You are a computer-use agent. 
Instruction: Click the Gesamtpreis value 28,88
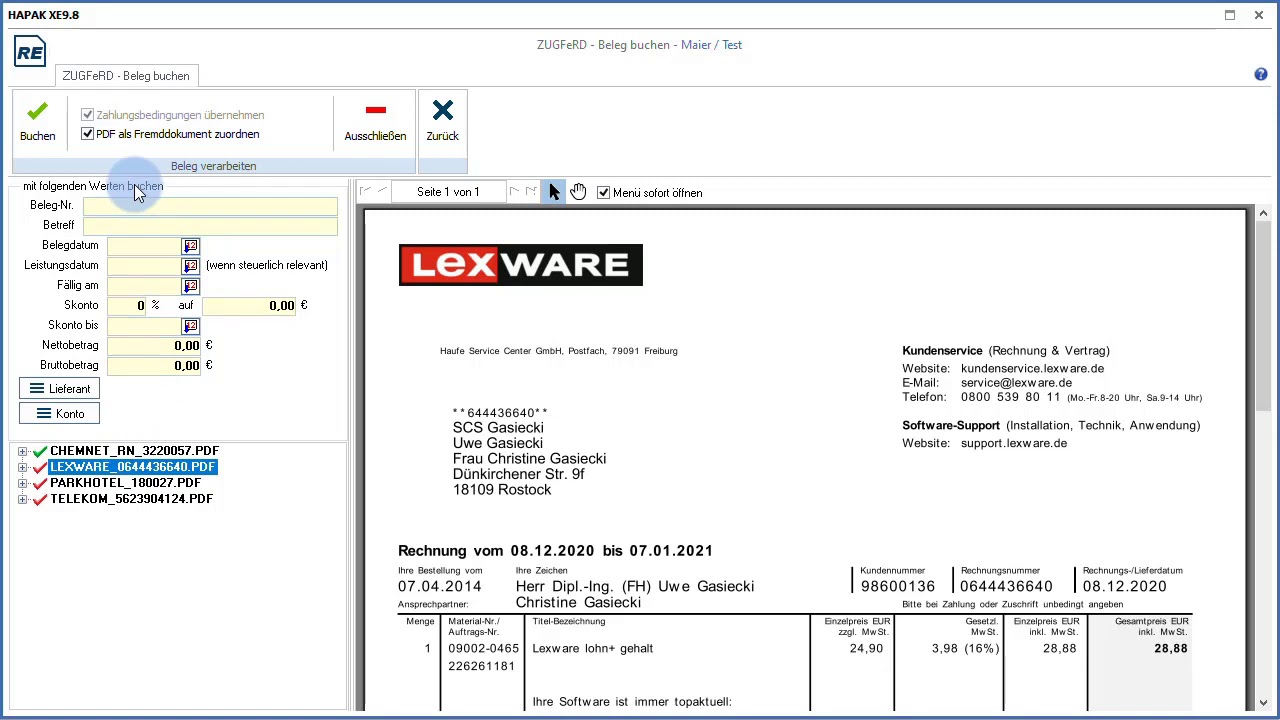point(1171,649)
